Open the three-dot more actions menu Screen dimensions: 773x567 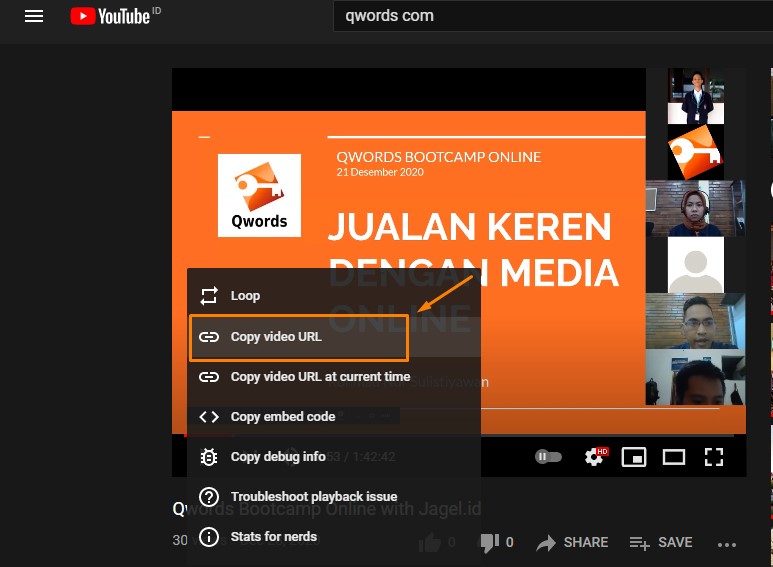[727, 544]
